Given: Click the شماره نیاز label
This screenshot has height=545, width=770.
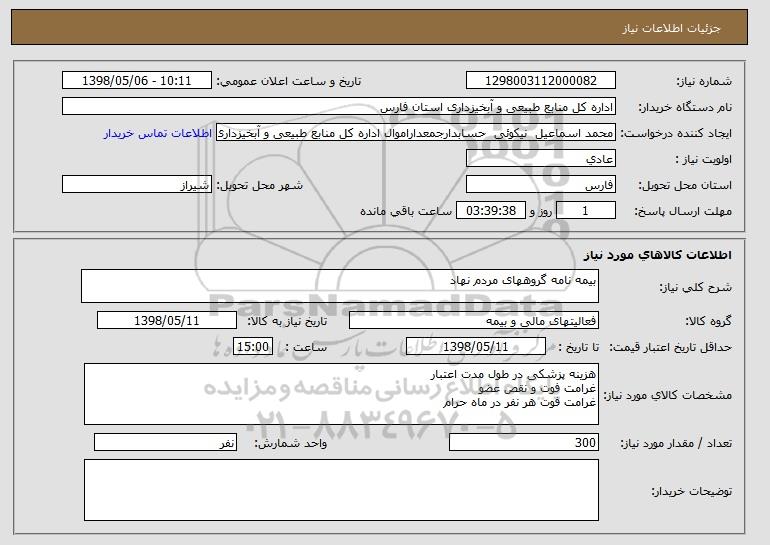Looking at the screenshot, I should [x=704, y=81].
